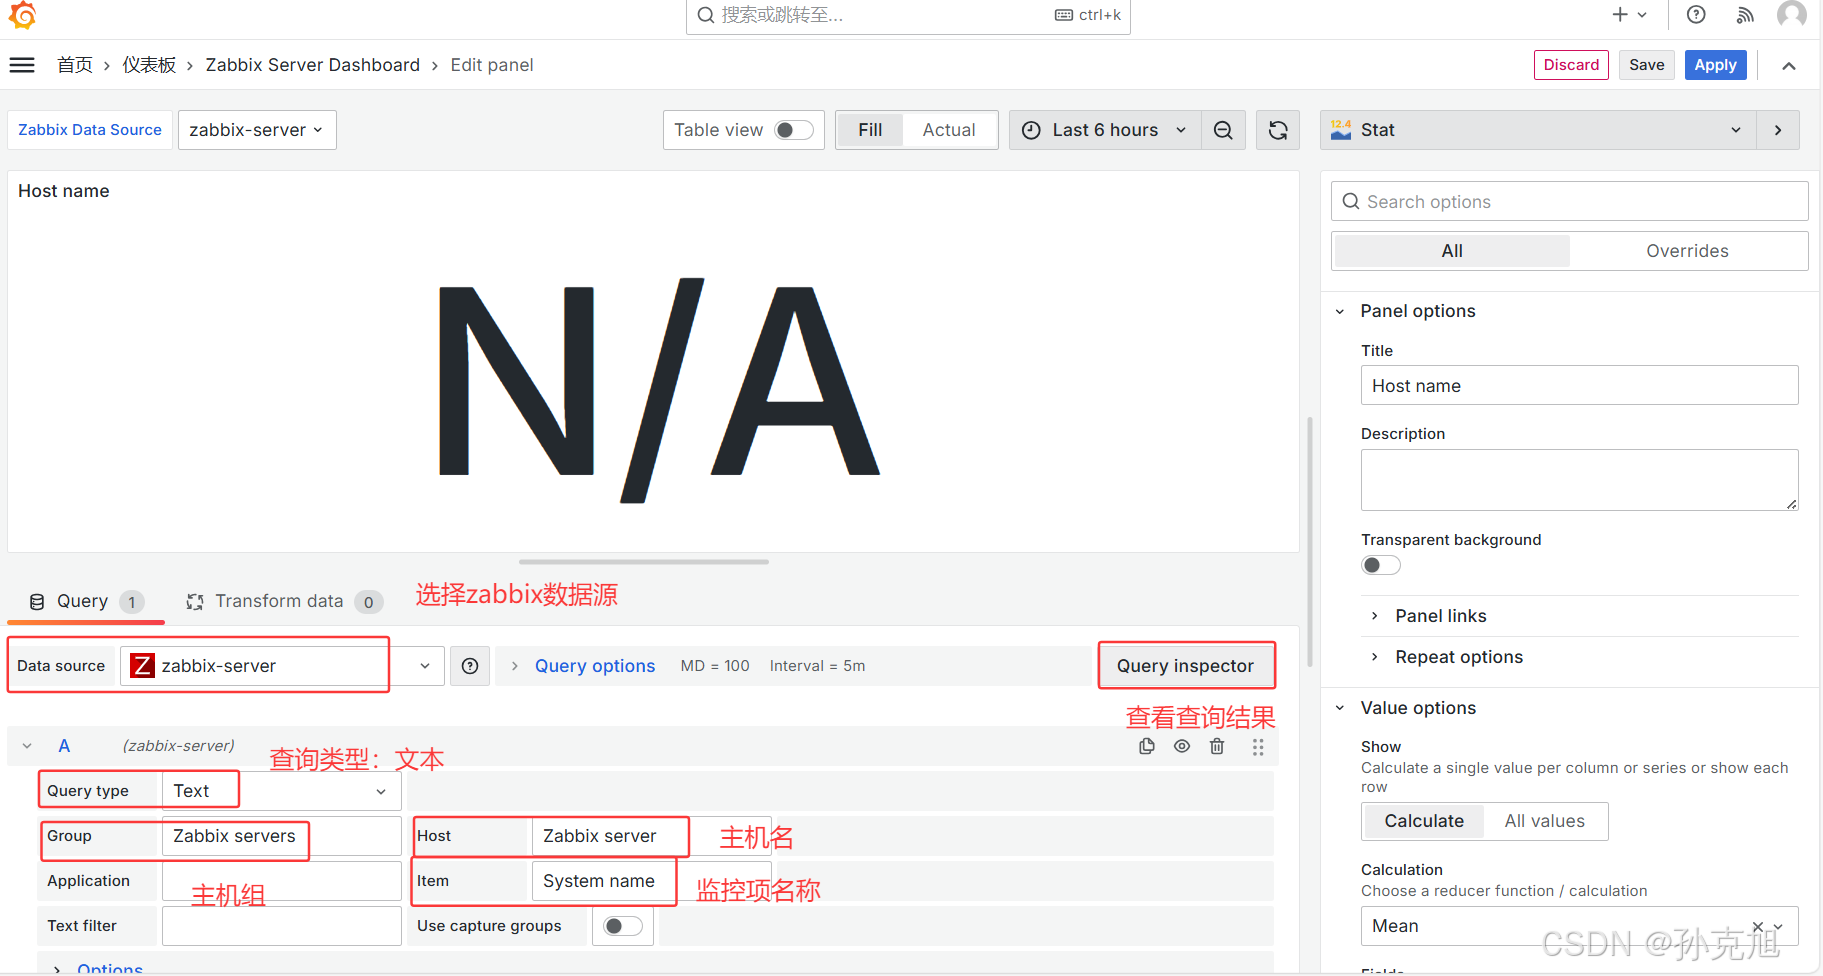Open Query inspector
1823x976 pixels.
click(1185, 666)
